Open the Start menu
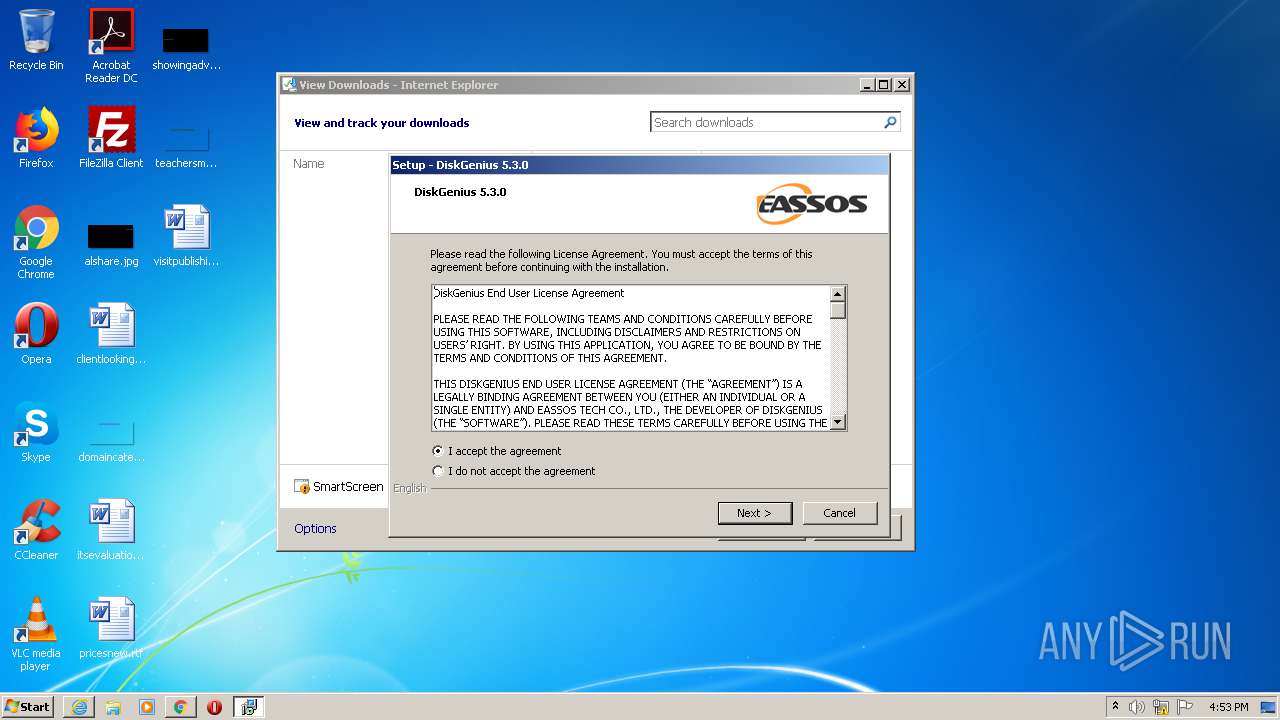 28,707
